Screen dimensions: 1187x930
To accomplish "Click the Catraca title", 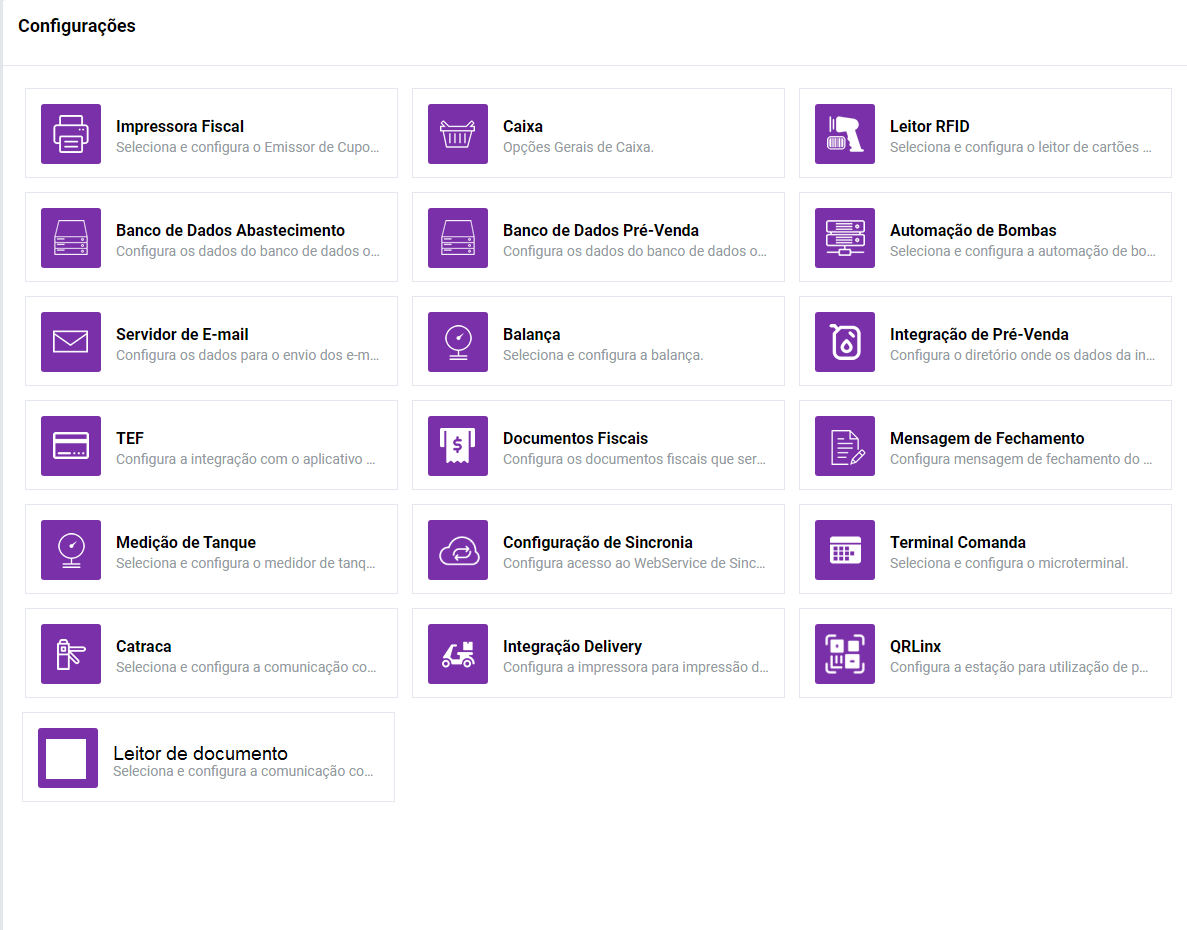I will pos(143,646).
